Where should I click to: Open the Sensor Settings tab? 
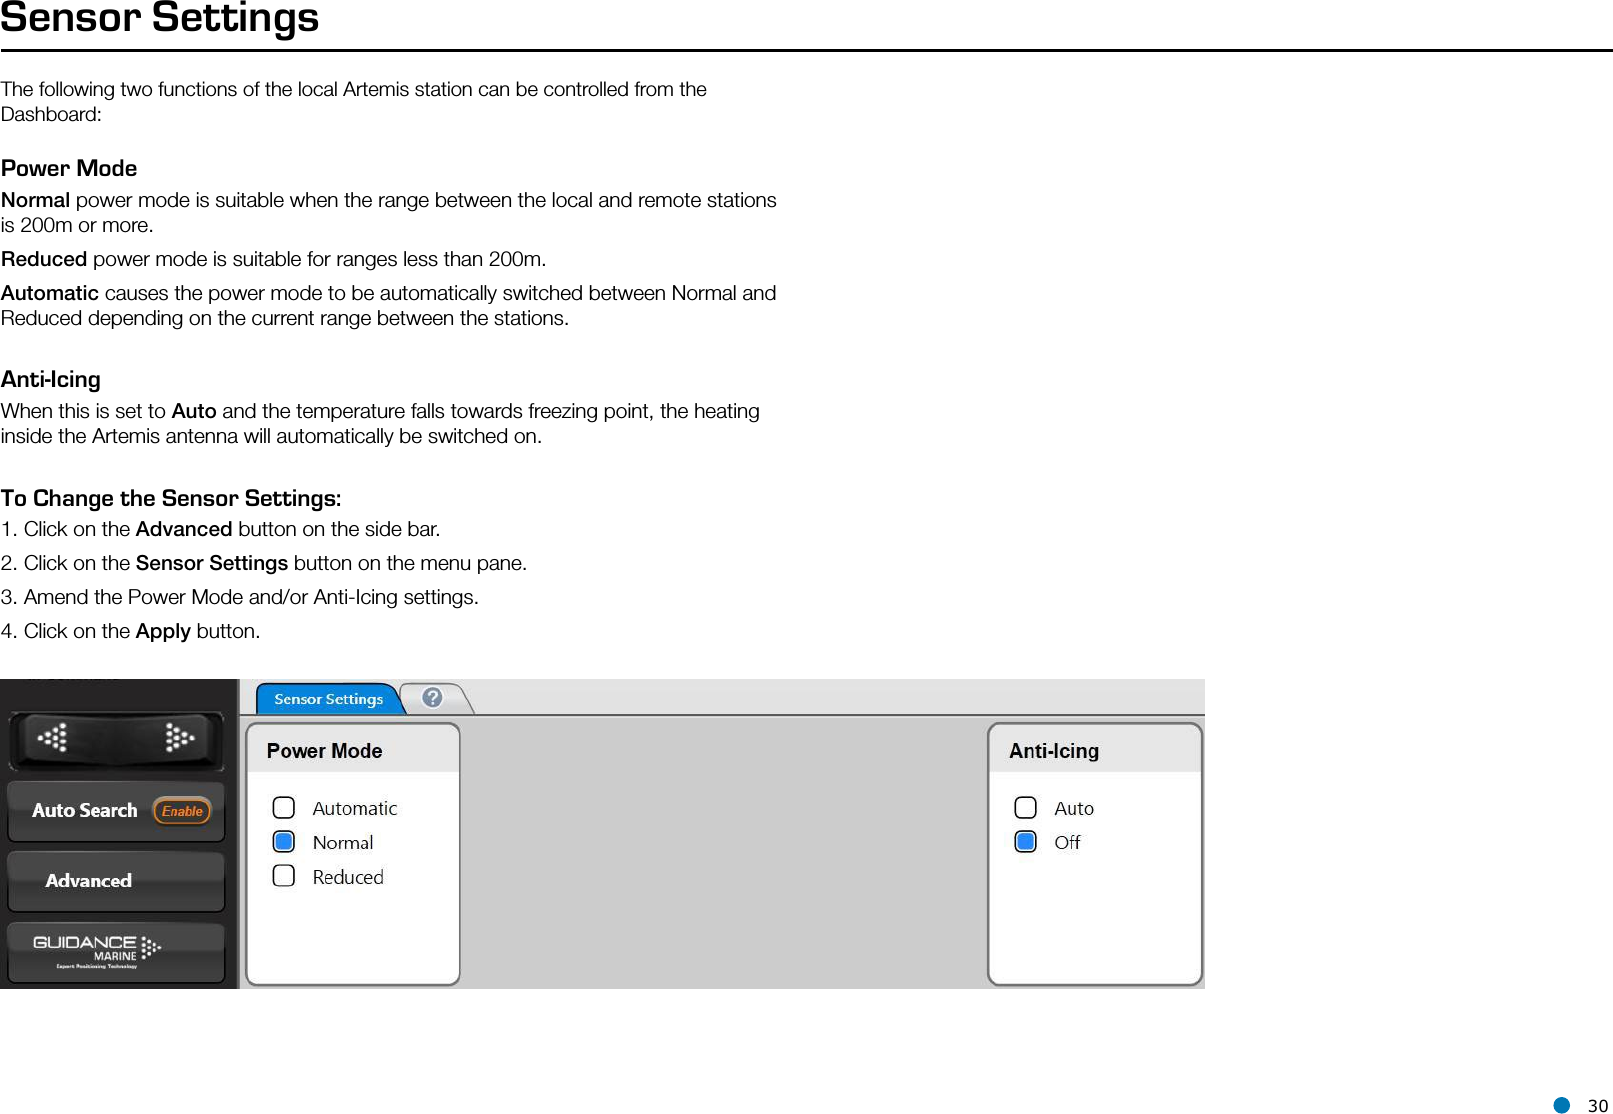pyautogui.click(x=329, y=699)
